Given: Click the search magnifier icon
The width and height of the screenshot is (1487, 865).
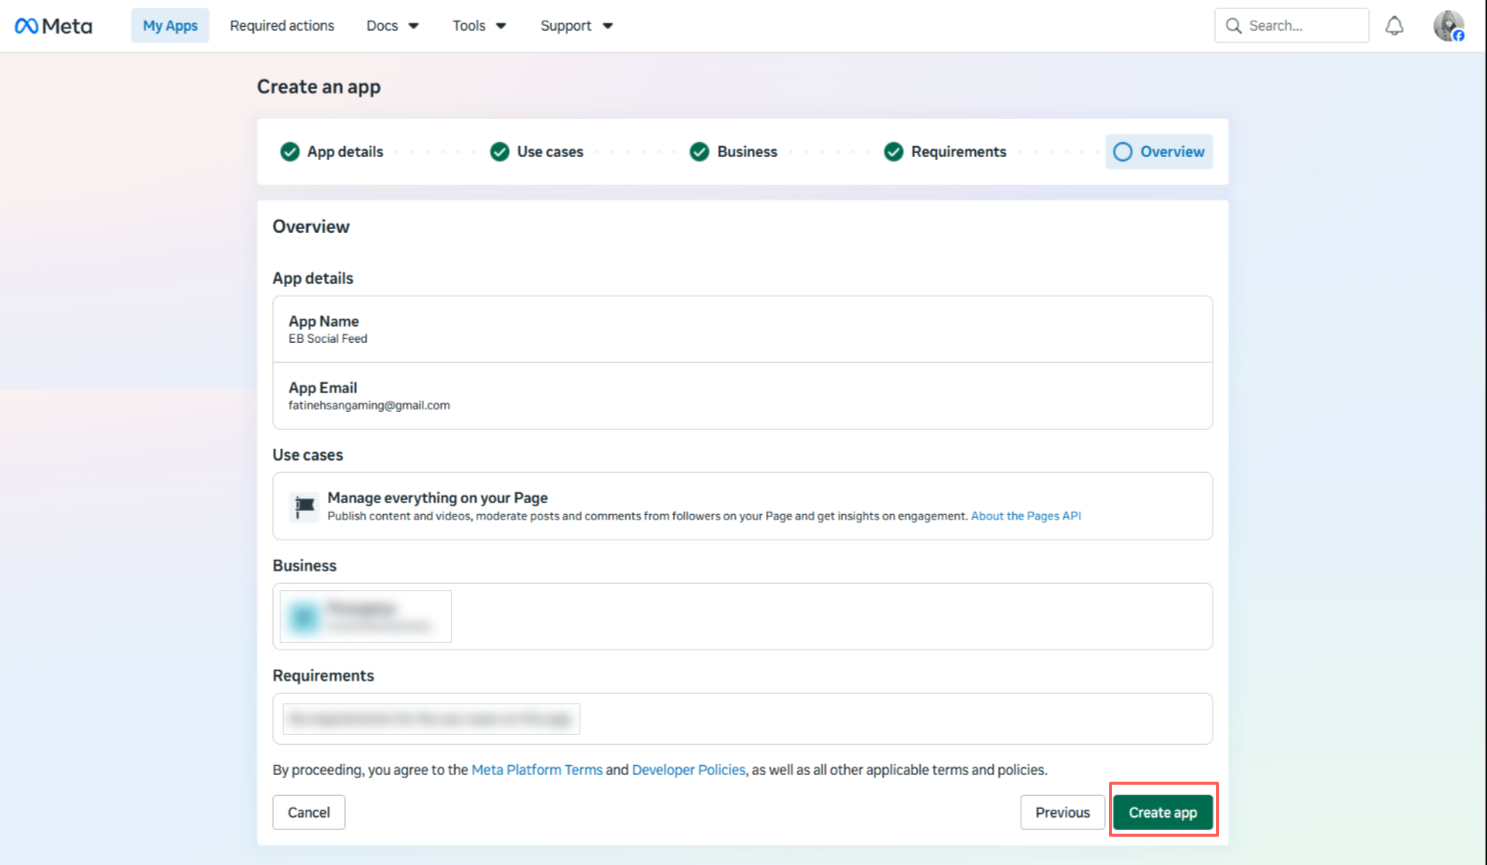Looking at the screenshot, I should coord(1234,26).
